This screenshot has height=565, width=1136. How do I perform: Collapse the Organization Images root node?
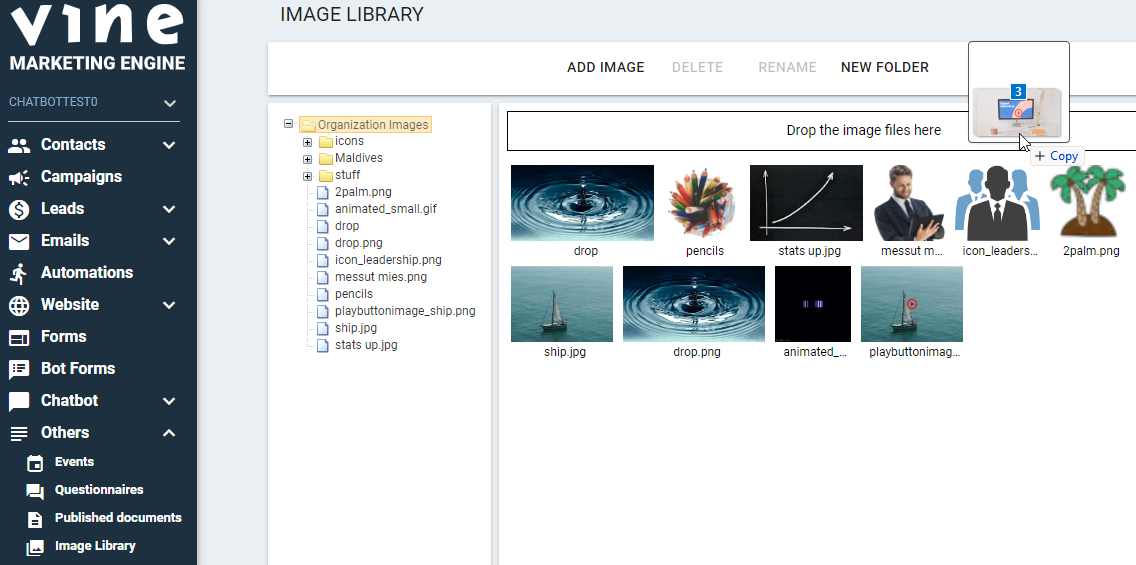tap(289, 124)
